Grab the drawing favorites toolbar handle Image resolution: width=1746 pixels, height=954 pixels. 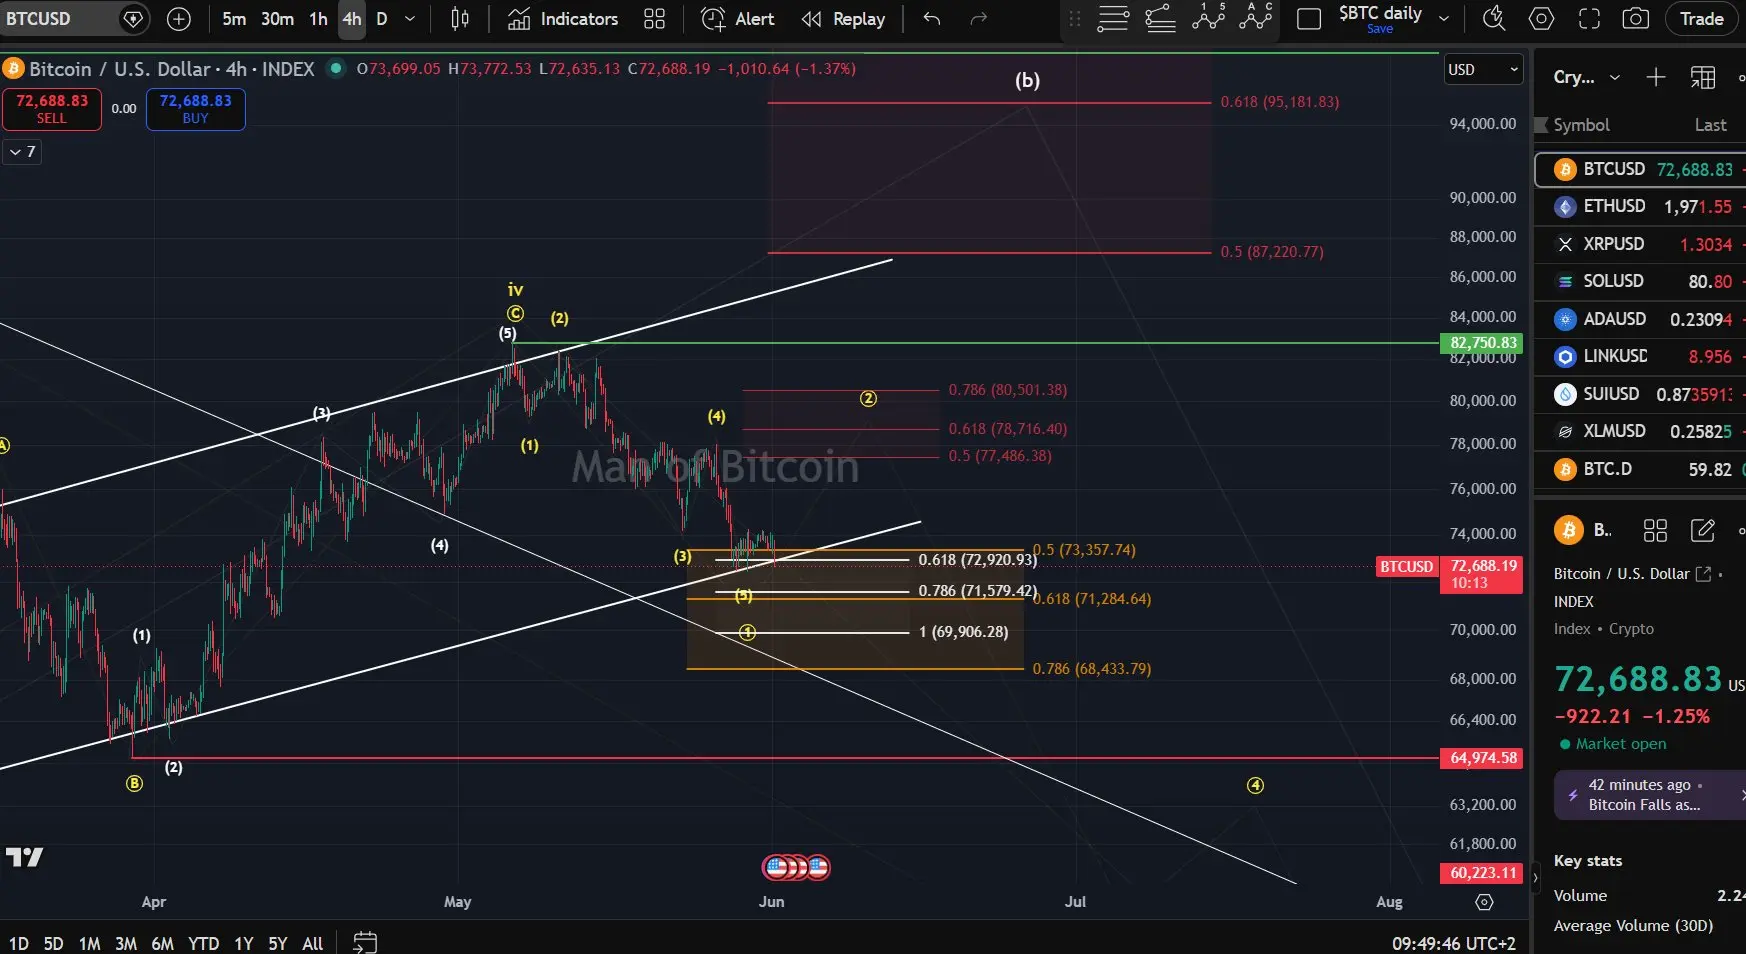click(1074, 19)
